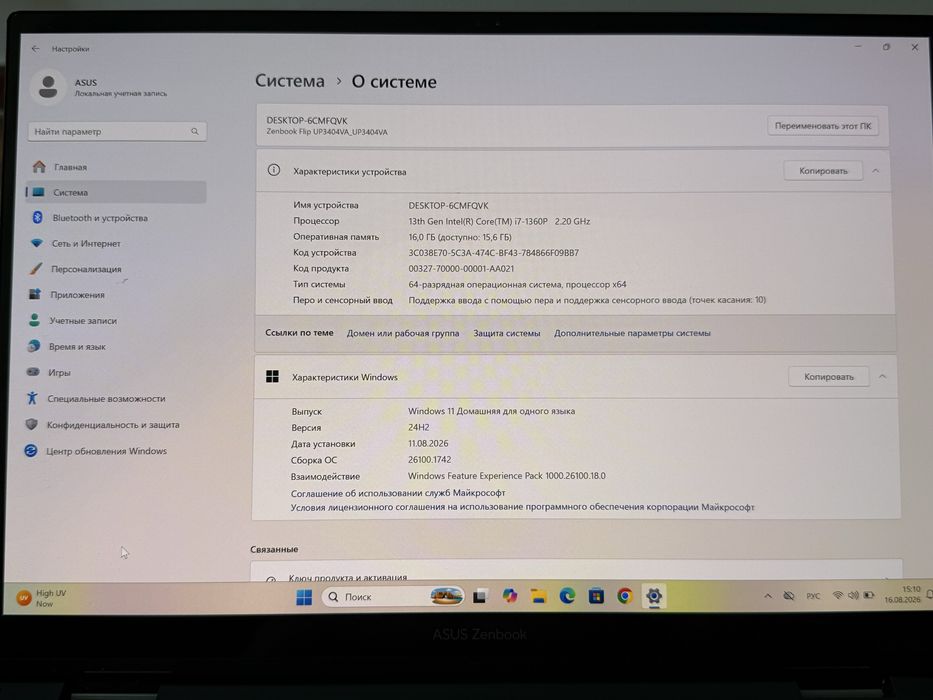This screenshot has width=933, height=700.
Task: Open Условия лицензионного соглашения link
Action: pos(522,508)
